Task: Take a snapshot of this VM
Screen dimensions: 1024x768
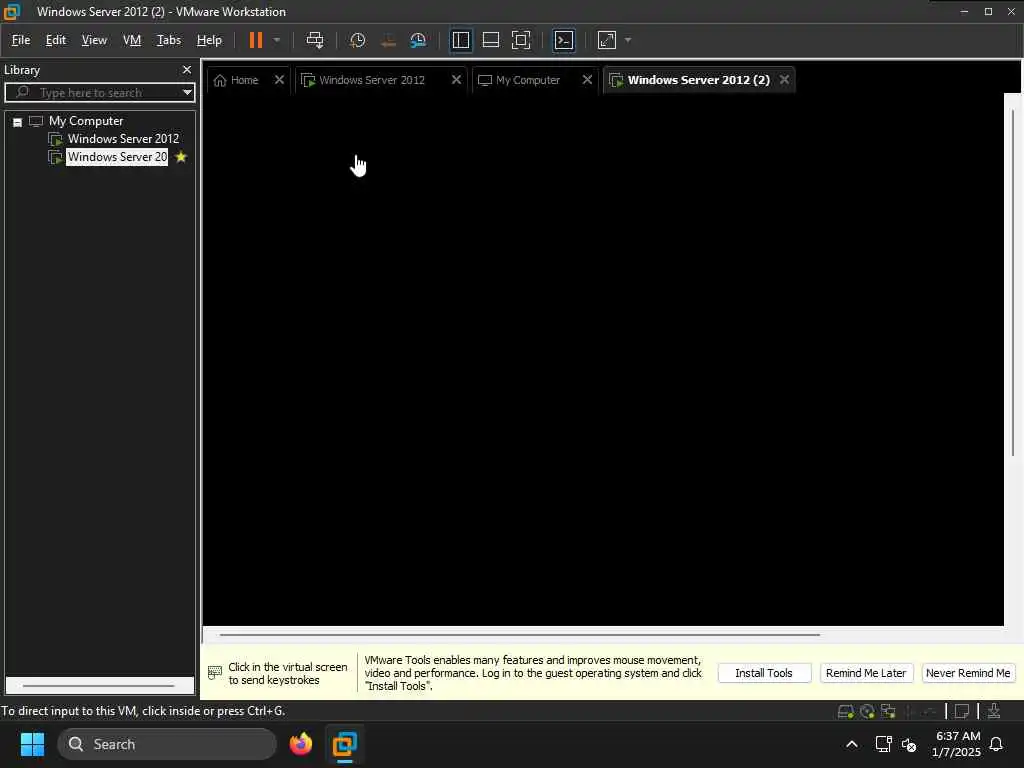Action: click(x=357, y=40)
